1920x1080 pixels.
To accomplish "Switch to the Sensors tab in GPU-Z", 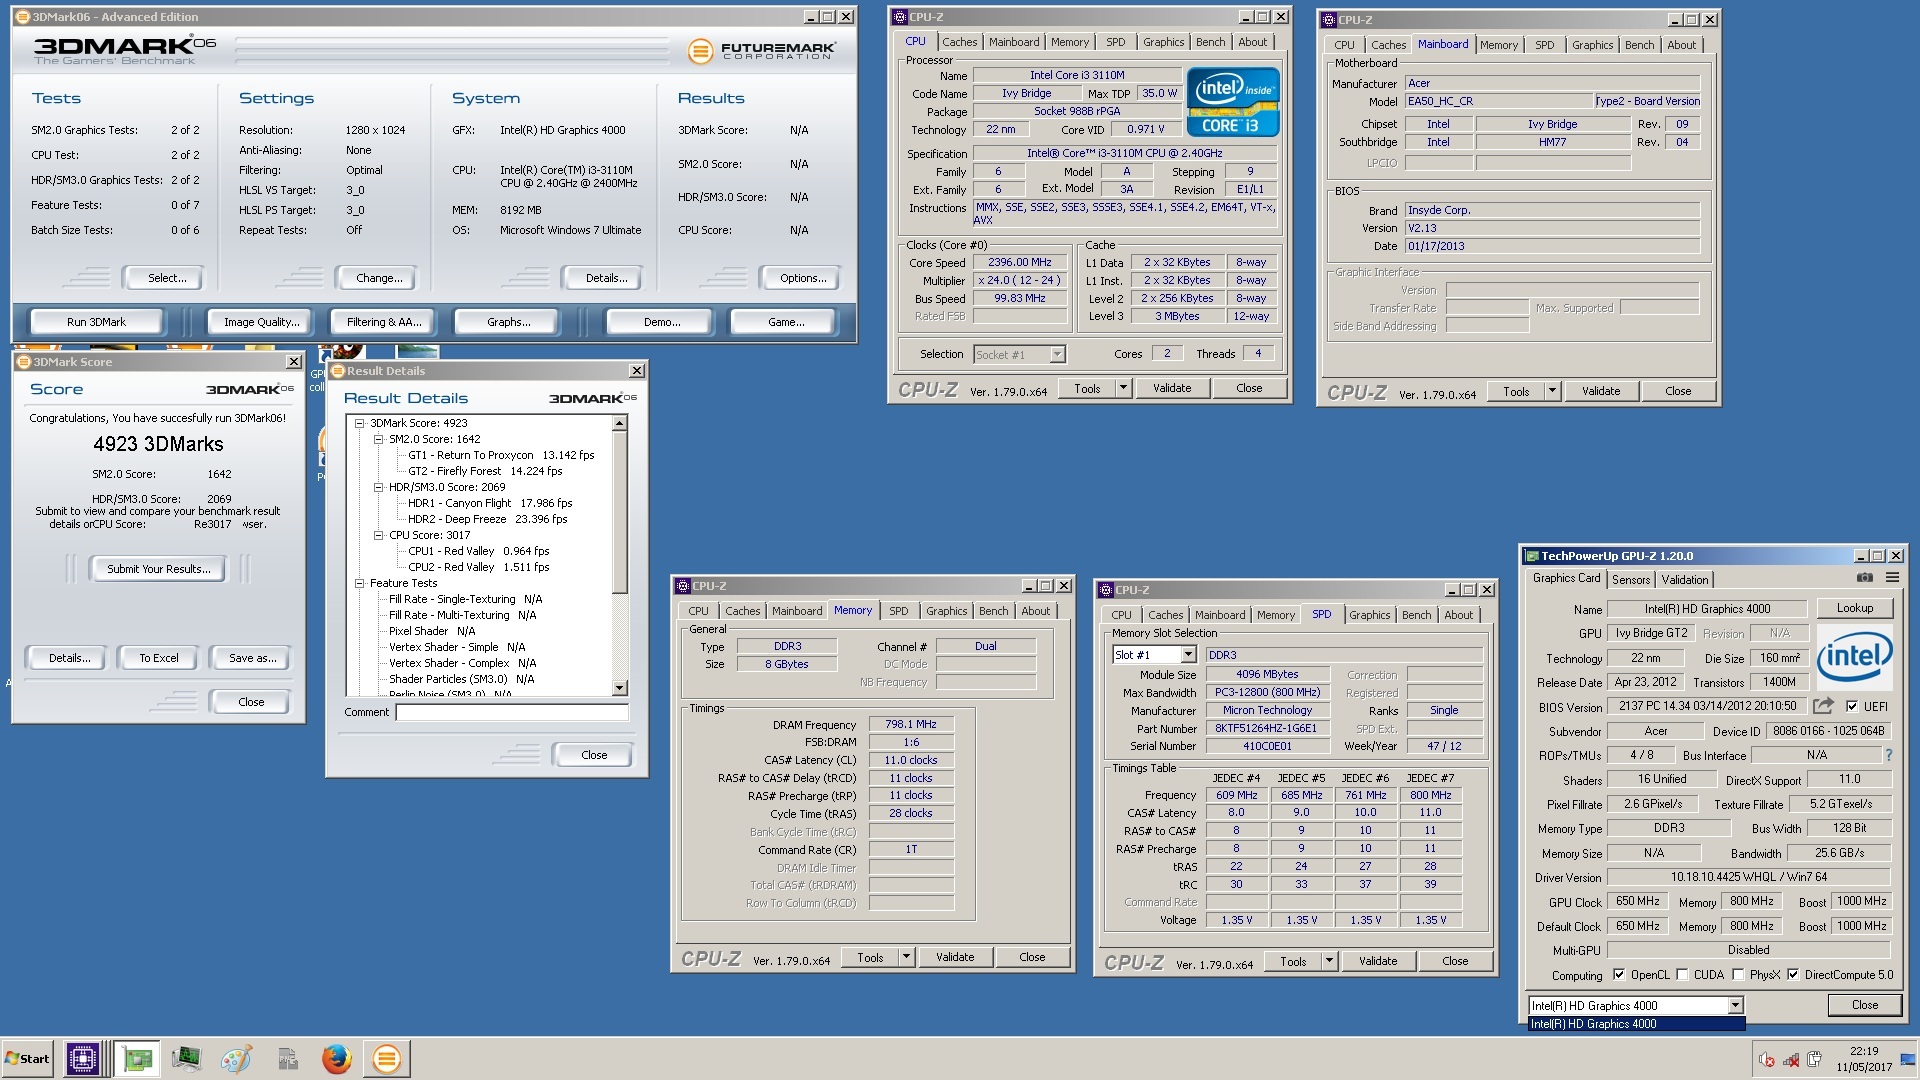I will coord(1630,580).
